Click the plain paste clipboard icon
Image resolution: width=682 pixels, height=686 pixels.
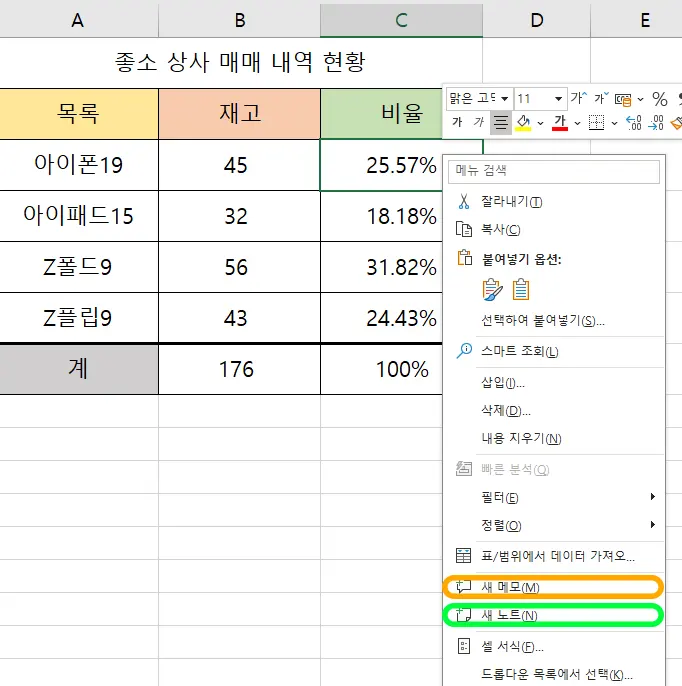tap(521, 290)
